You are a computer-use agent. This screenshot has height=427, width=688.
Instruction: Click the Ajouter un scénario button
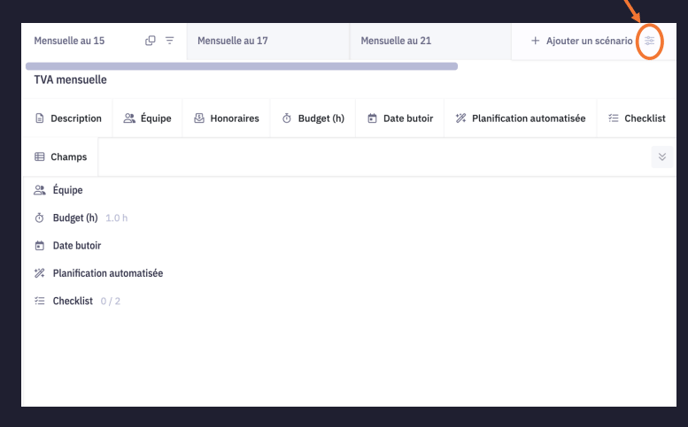tap(581, 41)
